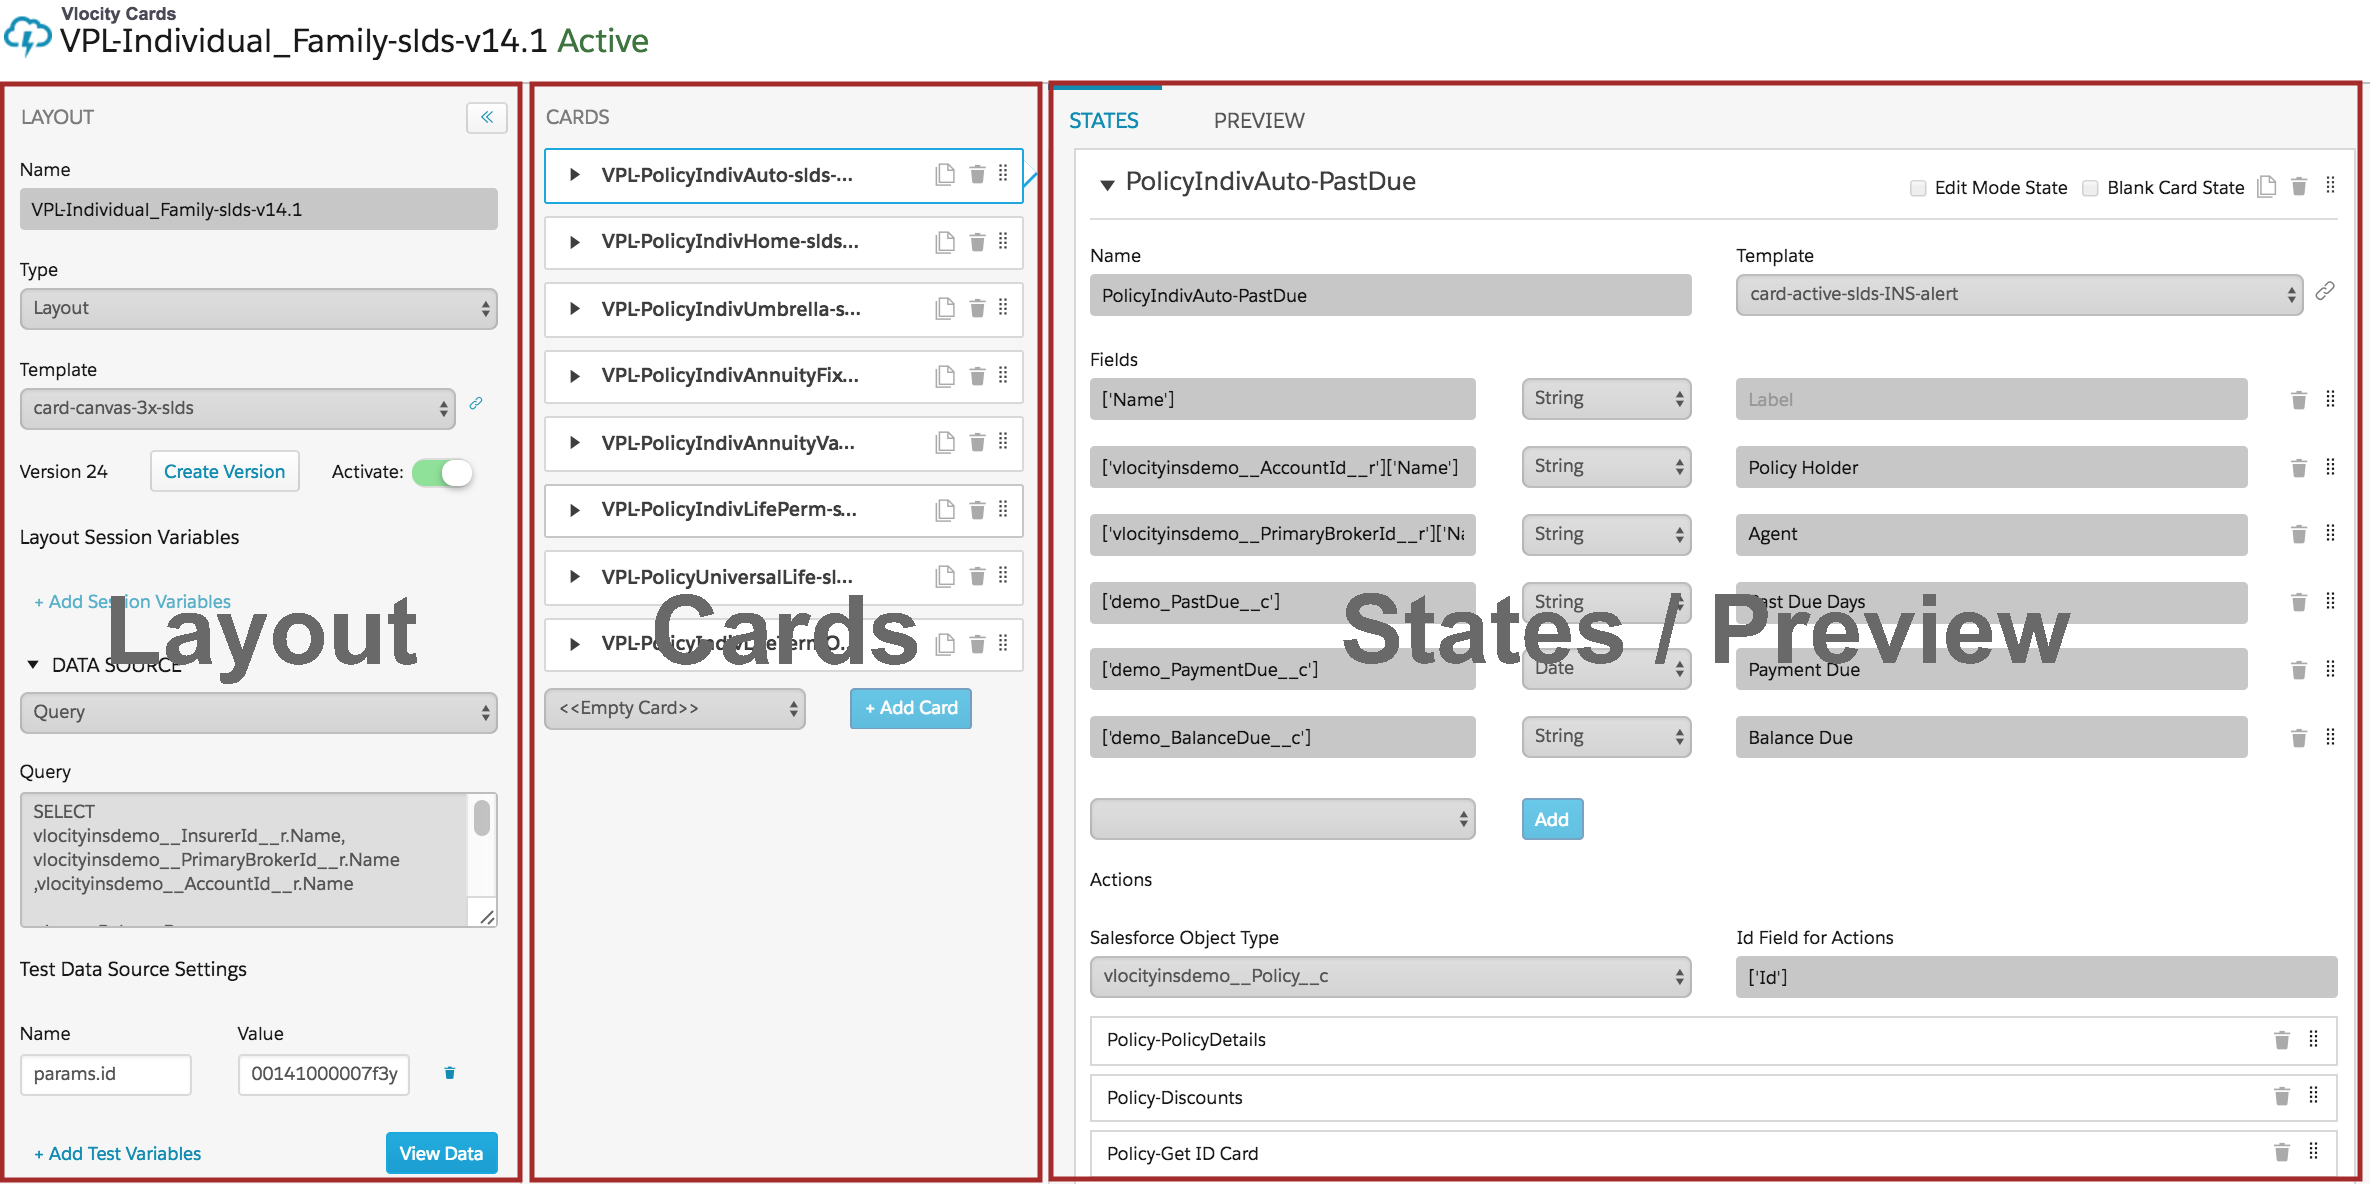This screenshot has height=1184, width=2370.
Task: Remove the Policy-PolicyDetails action
Action: pos(2282,1040)
